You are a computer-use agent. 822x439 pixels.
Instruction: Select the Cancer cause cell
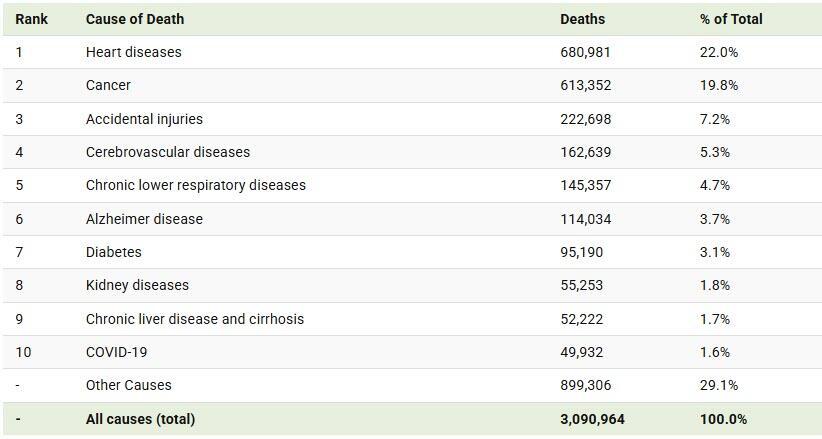(108, 85)
